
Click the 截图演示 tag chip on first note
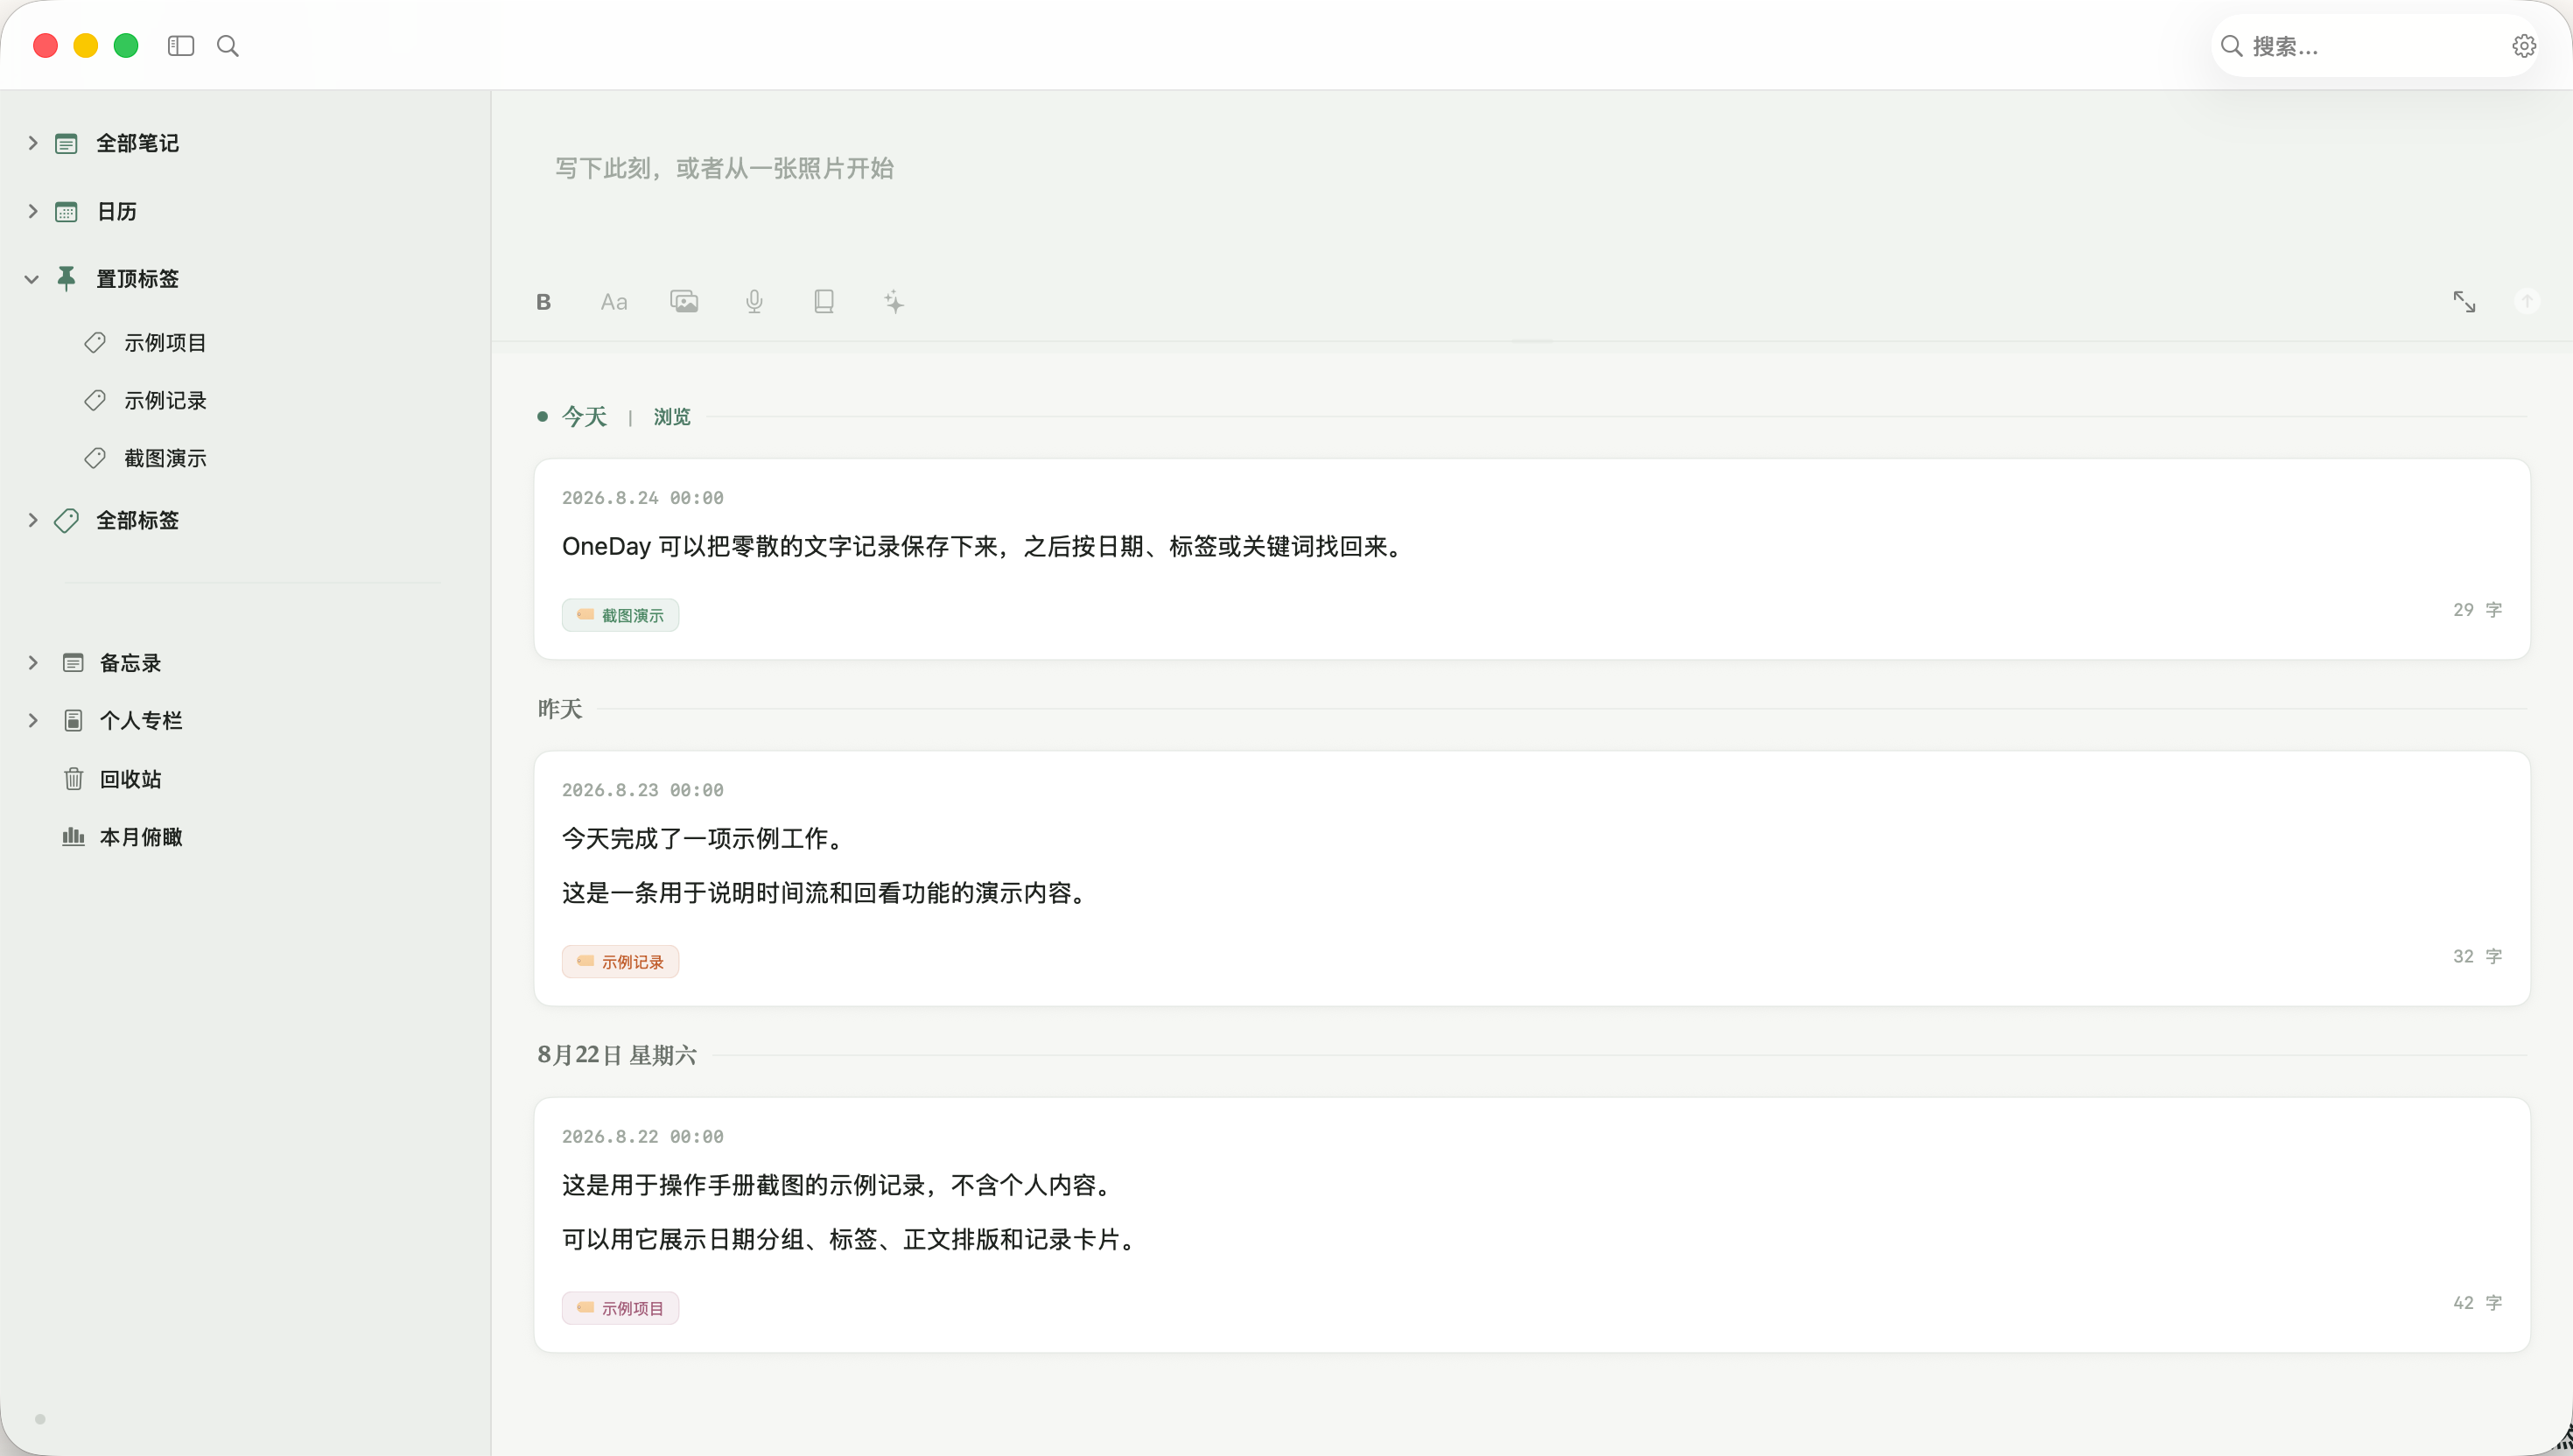[x=620, y=615]
